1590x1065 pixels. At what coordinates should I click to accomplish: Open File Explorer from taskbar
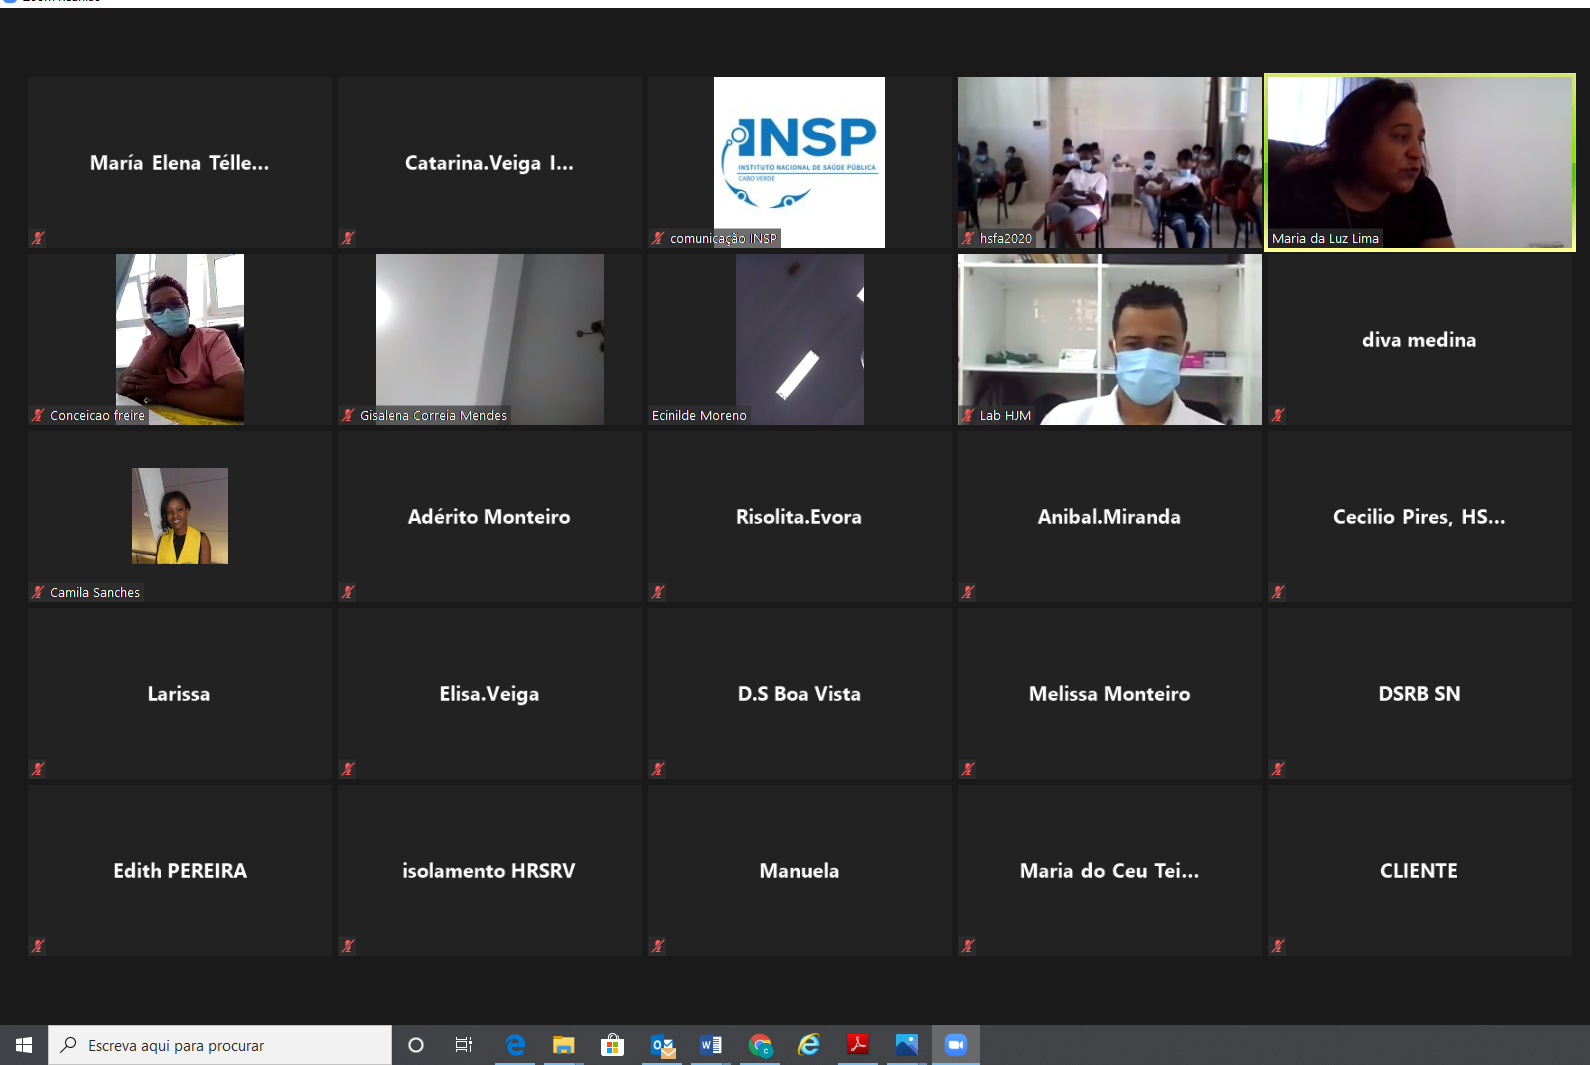[564, 1045]
